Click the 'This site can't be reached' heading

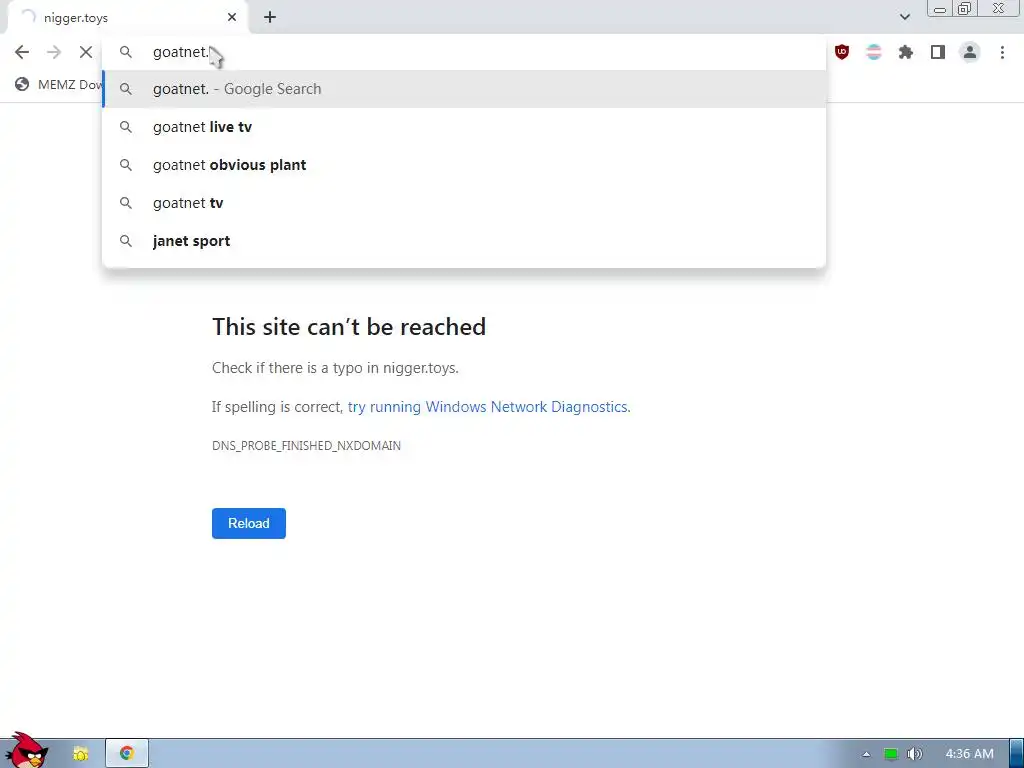349,327
